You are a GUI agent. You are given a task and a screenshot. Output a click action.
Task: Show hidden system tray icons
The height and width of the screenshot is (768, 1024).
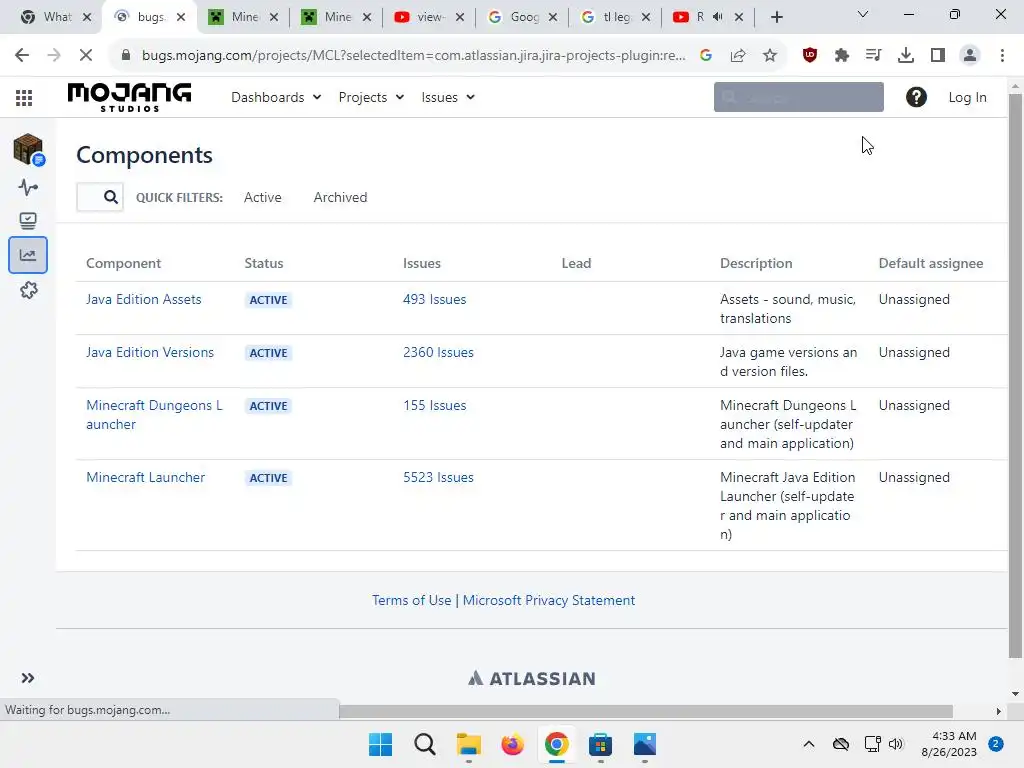pos(808,744)
